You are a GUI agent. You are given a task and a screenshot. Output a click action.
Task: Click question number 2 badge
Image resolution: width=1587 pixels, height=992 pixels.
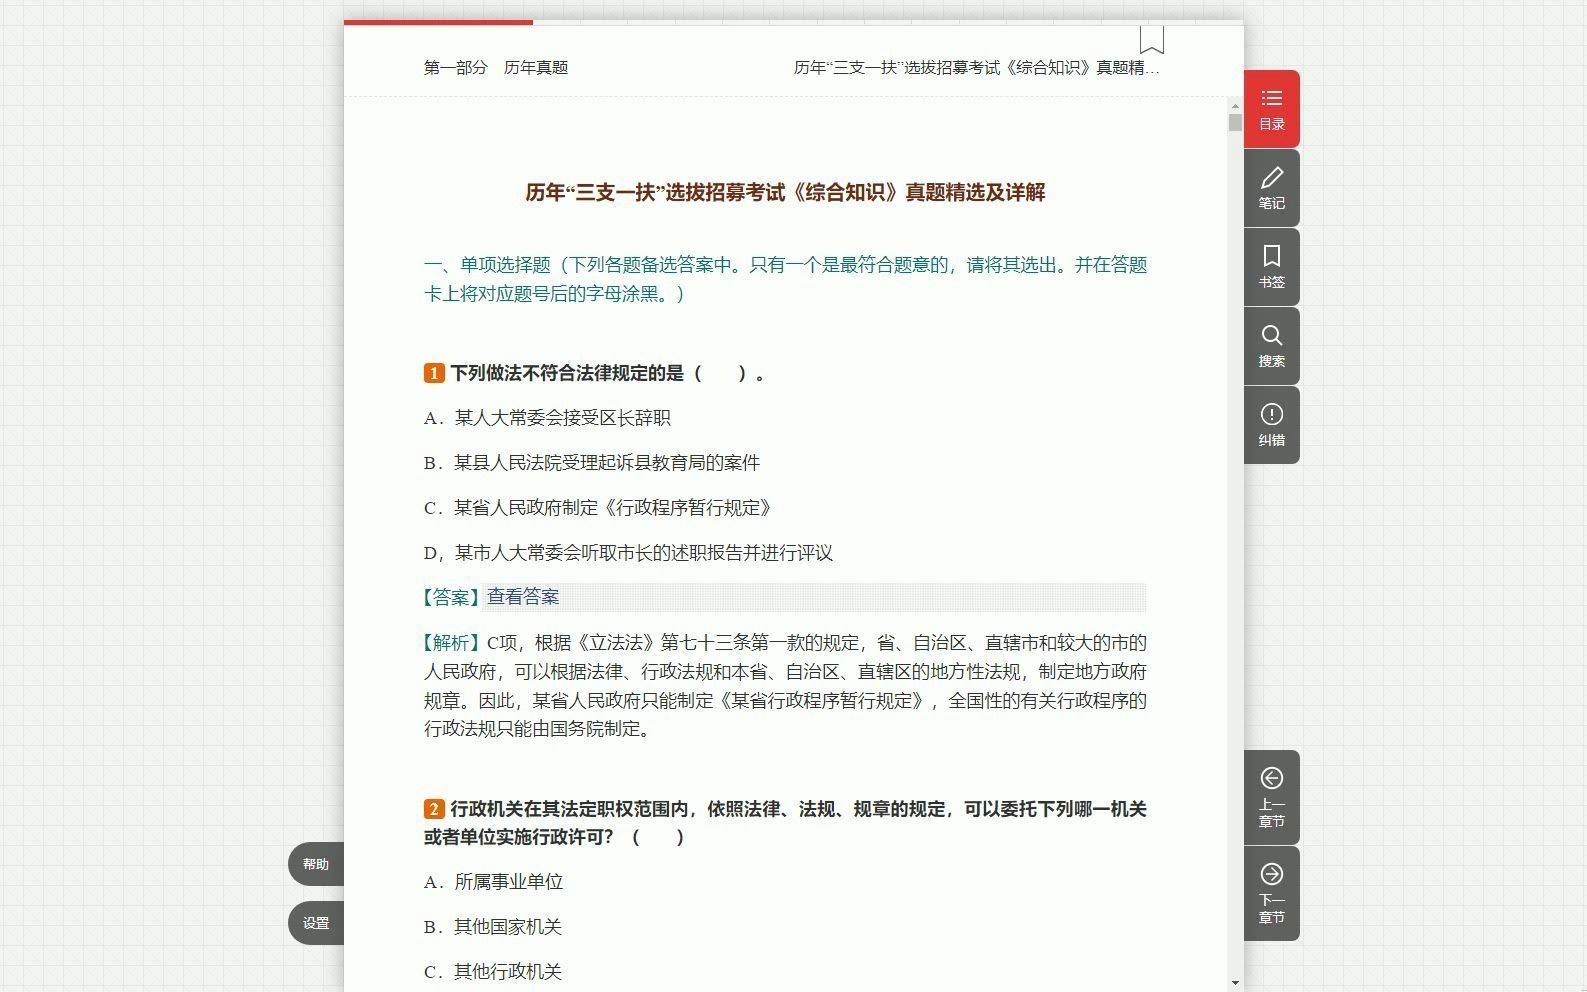coord(434,809)
